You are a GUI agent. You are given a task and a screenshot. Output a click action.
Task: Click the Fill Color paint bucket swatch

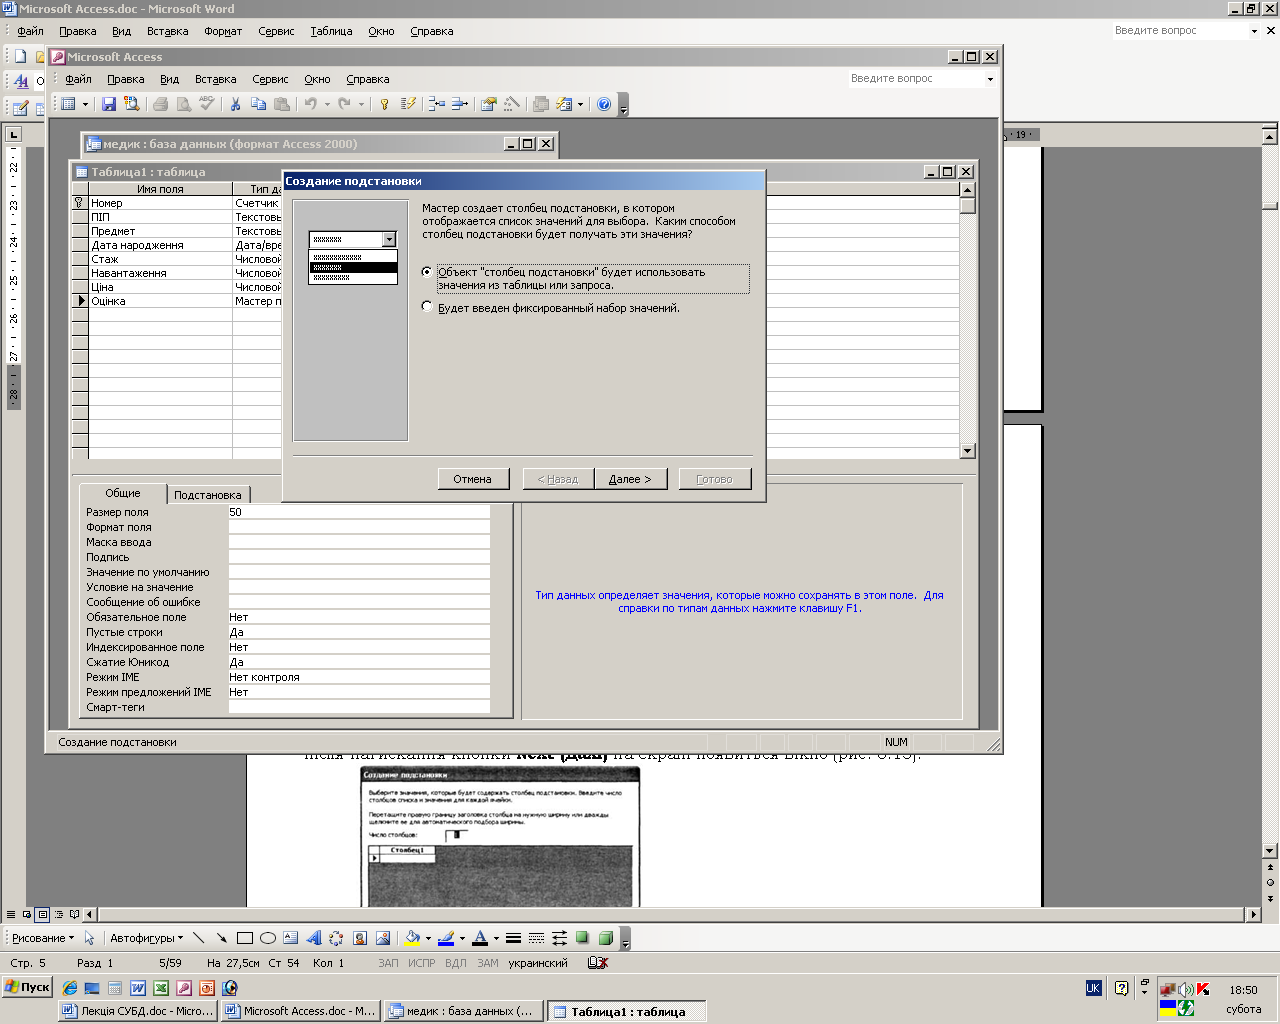tap(412, 938)
